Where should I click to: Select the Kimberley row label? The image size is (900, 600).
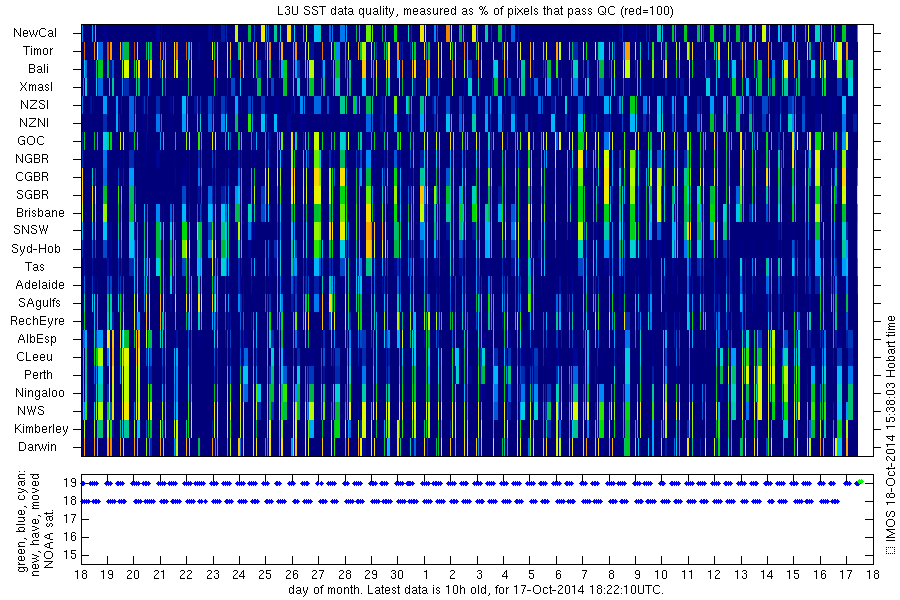[41, 428]
